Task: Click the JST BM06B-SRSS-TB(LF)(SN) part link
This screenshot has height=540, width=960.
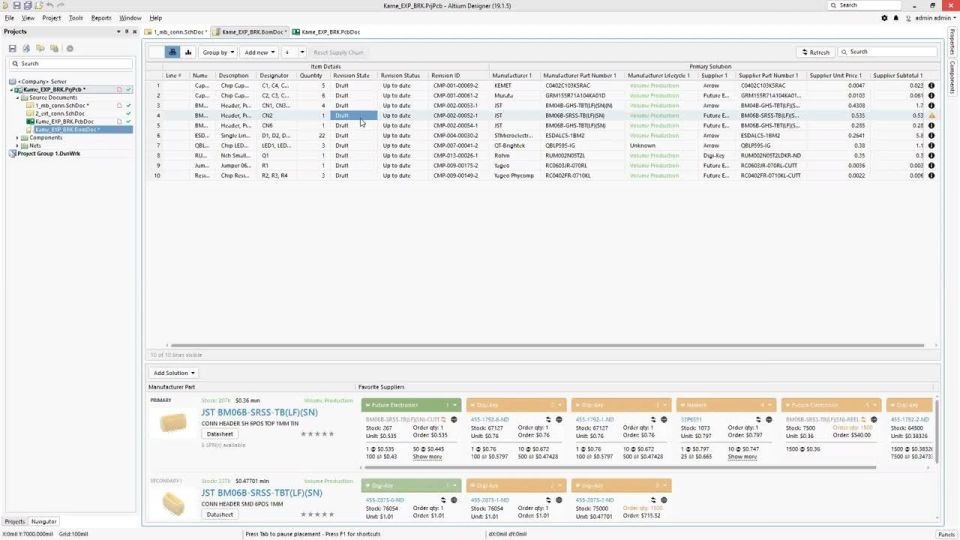Action: (260, 413)
